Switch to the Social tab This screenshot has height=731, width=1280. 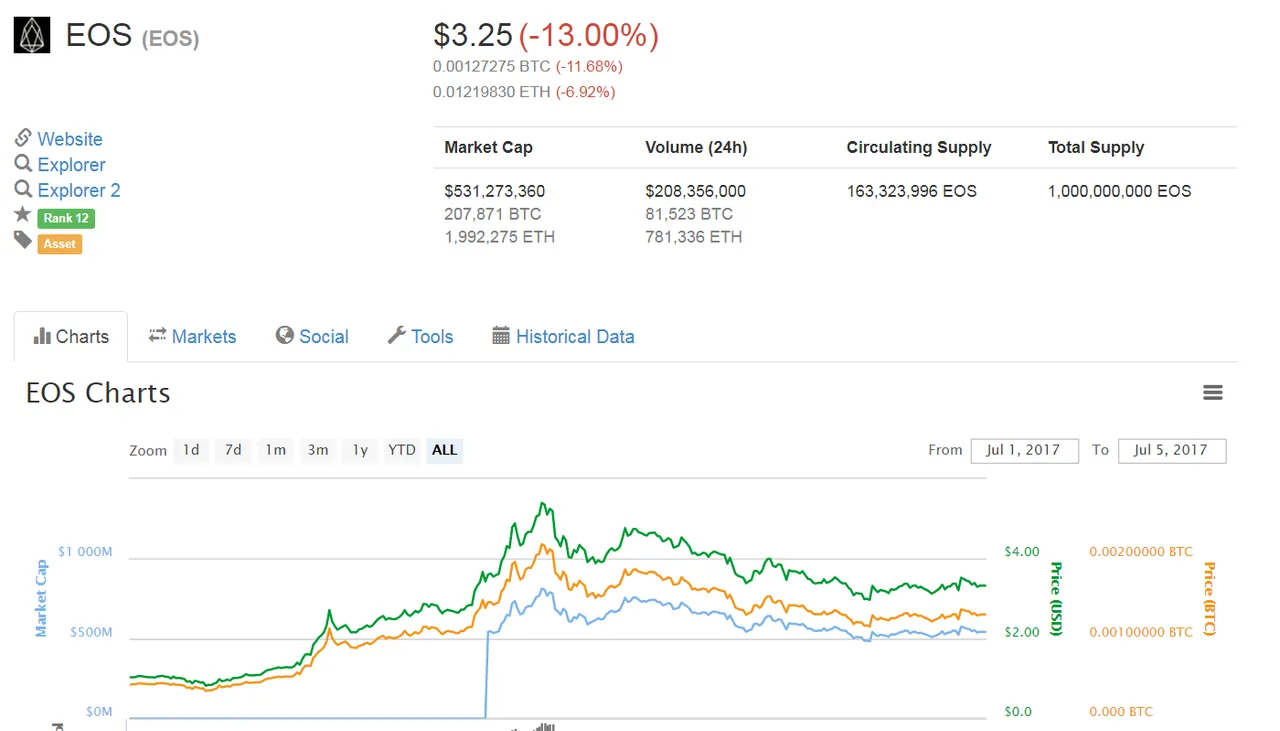coord(312,337)
